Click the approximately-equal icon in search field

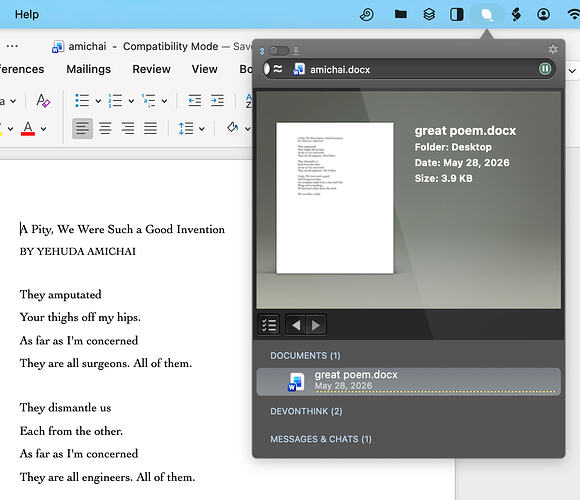point(278,68)
